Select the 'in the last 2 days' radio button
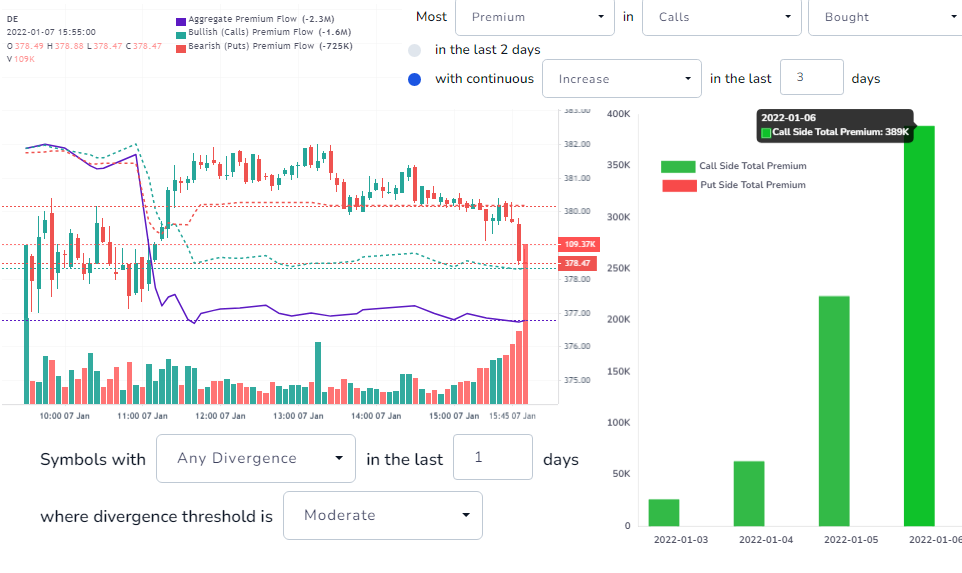 pos(415,50)
